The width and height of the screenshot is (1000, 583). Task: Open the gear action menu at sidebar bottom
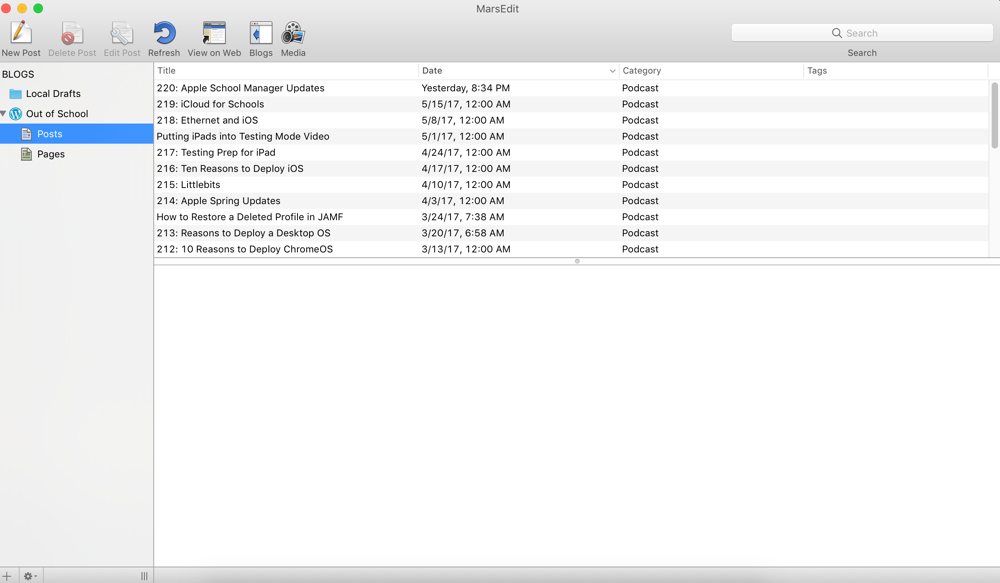point(30,576)
